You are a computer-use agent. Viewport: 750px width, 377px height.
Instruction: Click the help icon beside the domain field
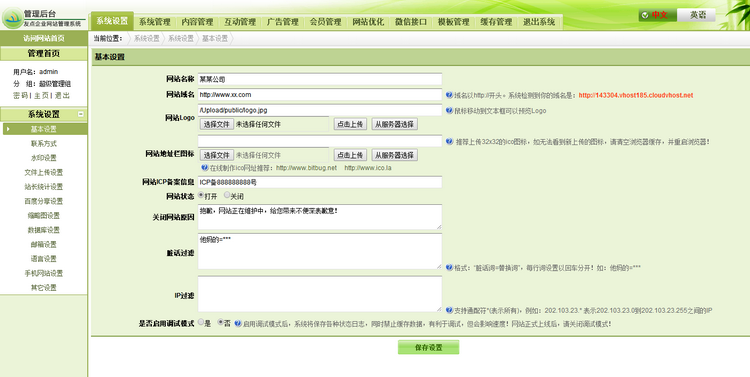tap(449, 95)
